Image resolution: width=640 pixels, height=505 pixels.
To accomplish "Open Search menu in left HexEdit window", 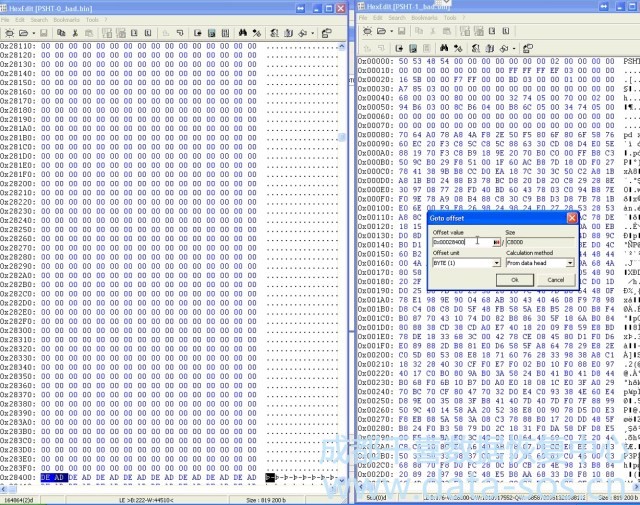I will 39,19.
